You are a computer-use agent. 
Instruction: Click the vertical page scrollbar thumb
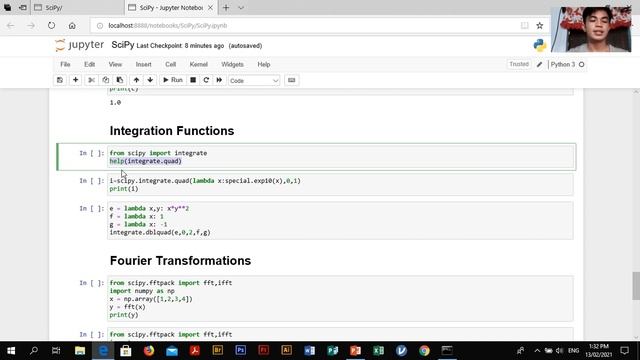(636, 286)
